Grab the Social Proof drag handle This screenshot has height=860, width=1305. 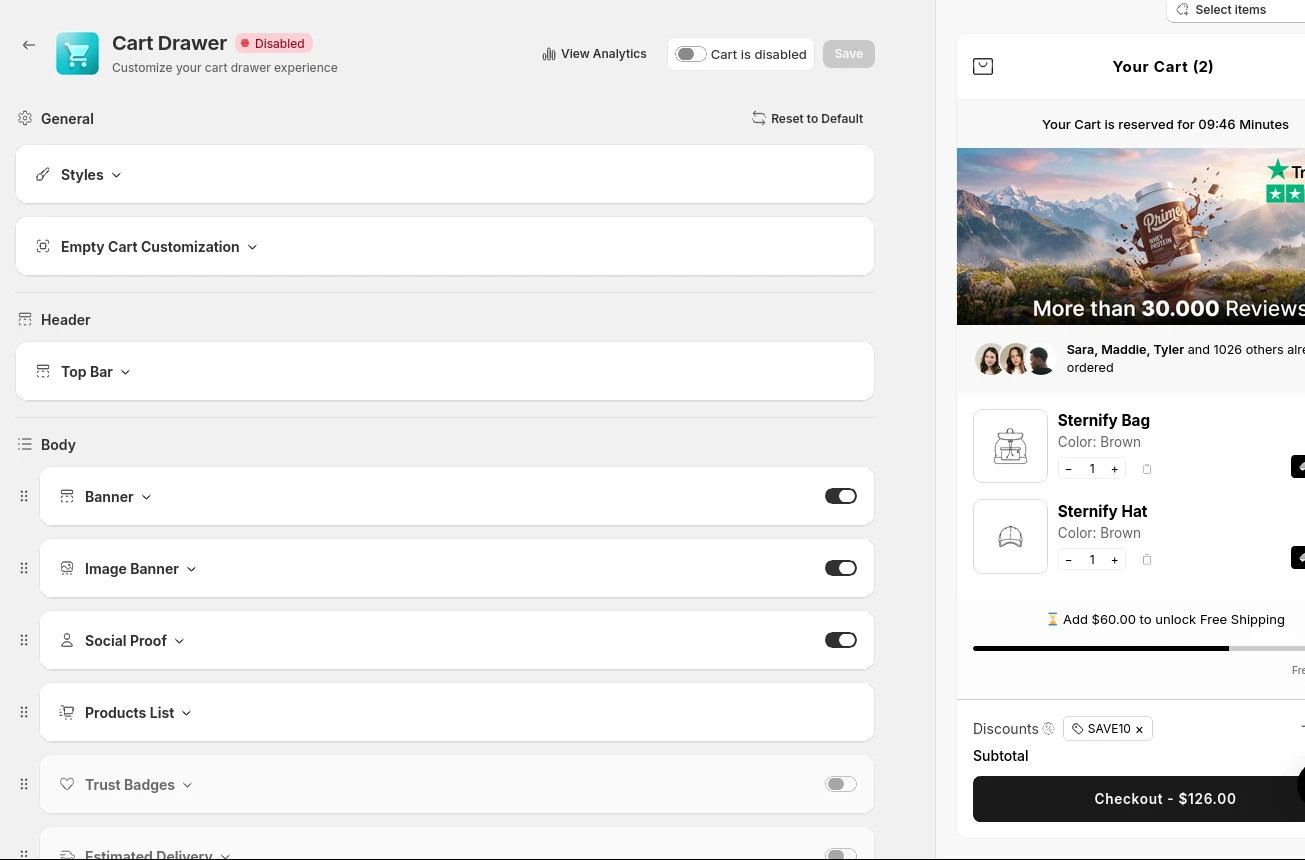[x=24, y=641]
